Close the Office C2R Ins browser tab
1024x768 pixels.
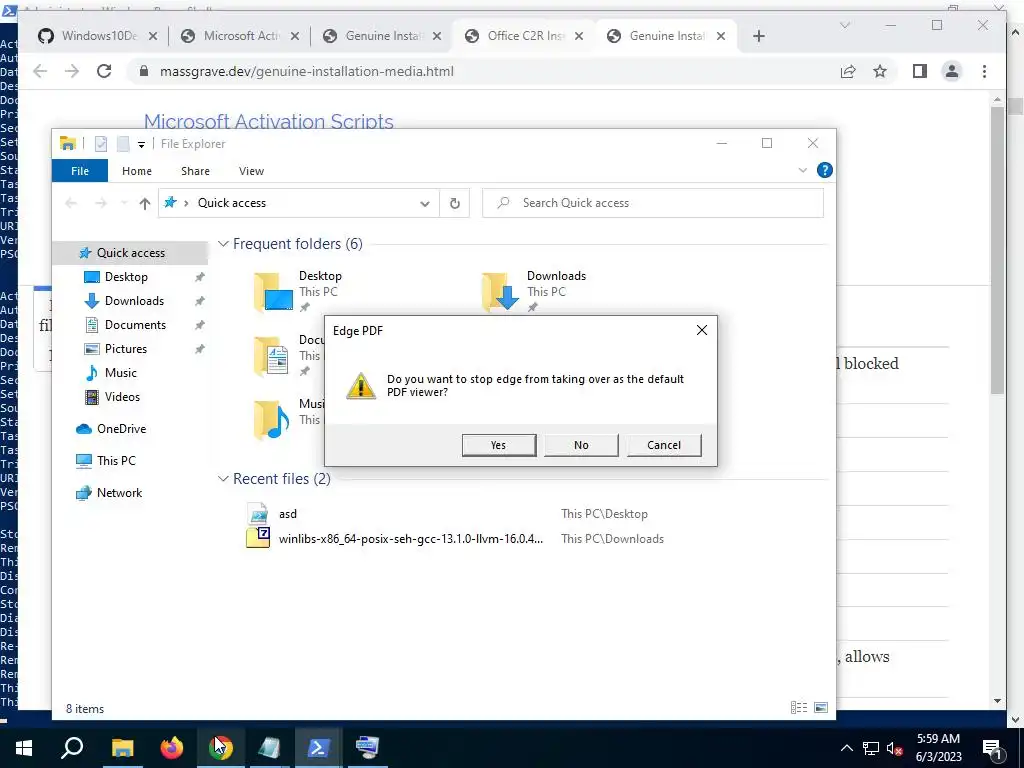pyautogui.click(x=579, y=36)
